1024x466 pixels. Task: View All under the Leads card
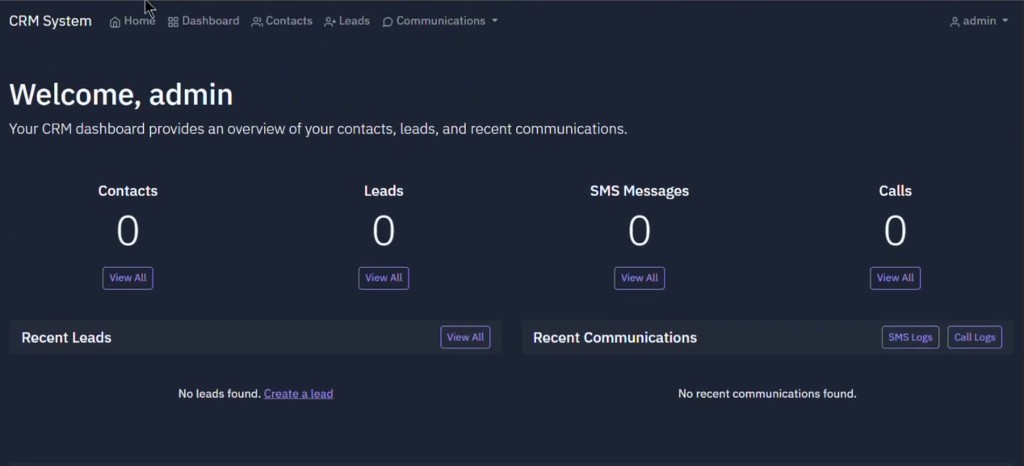pyautogui.click(x=383, y=278)
